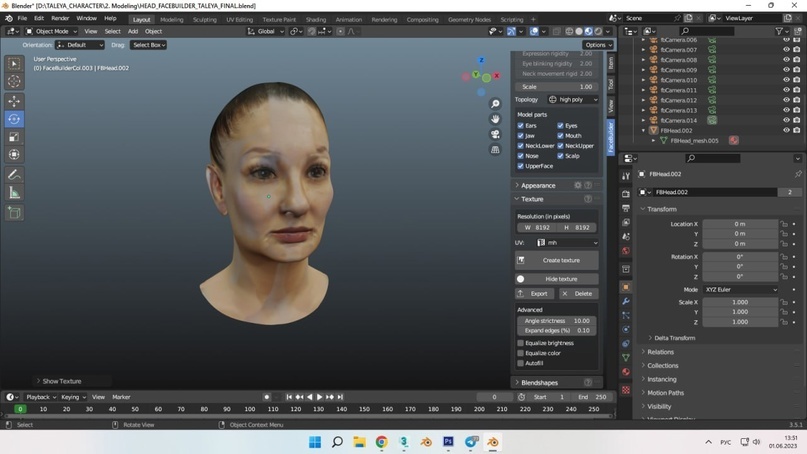Screen dimensions: 807x454
Task: Click the viewport zoom magnifier icon
Action: click(x=495, y=104)
